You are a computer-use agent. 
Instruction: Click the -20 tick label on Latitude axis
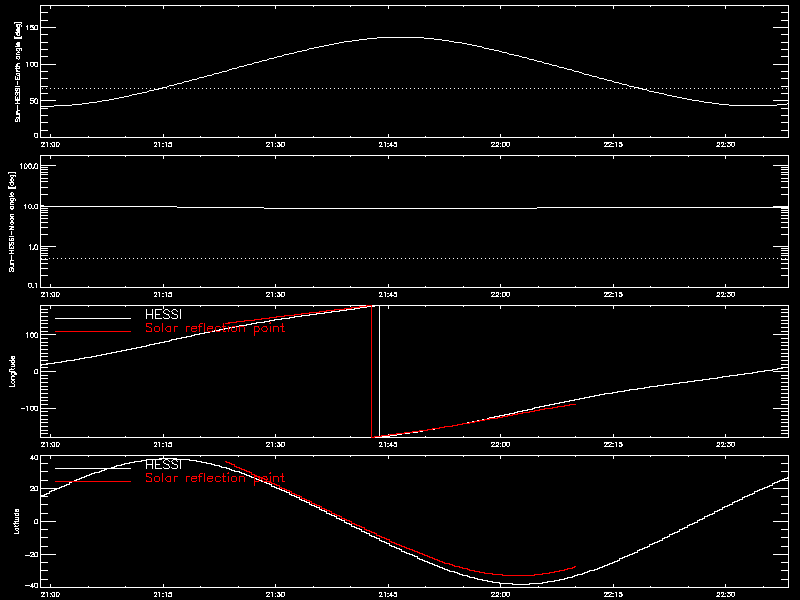click(33, 555)
